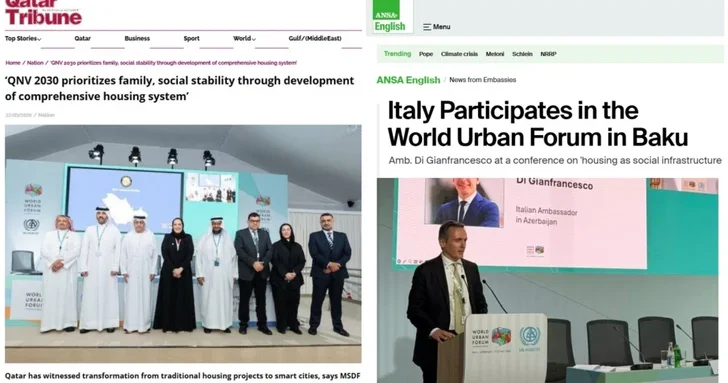Click the QNV 2030 article headline
The height and width of the screenshot is (383, 728).
[x=179, y=88]
